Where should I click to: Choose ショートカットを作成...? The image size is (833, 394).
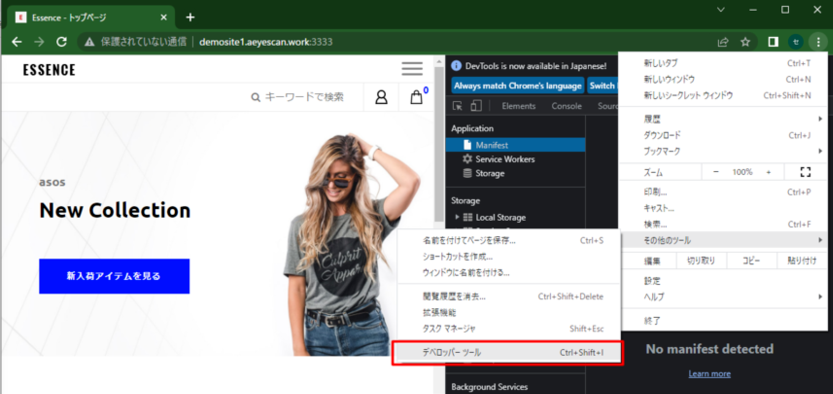point(509,257)
